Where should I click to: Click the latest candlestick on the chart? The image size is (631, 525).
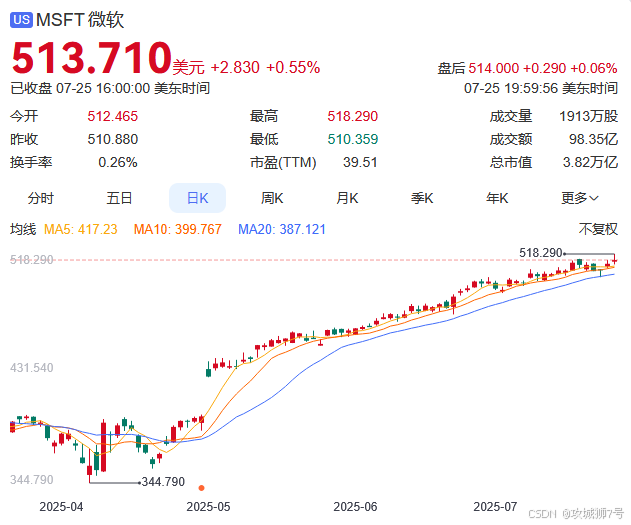[x=615, y=261]
